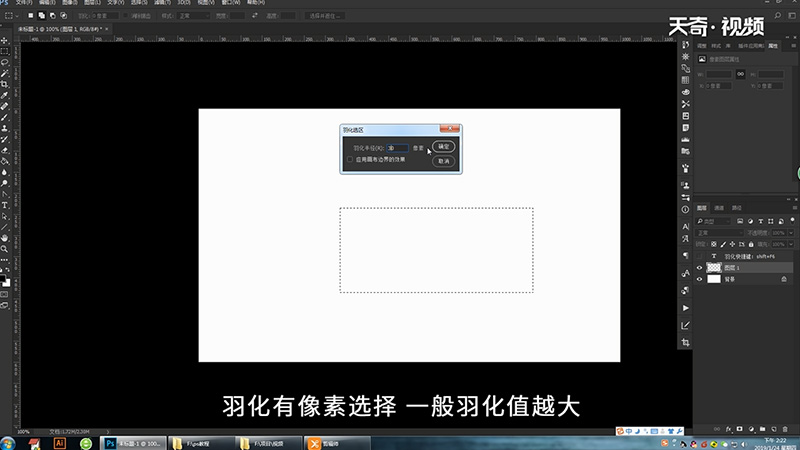Click the background color swatch
The width and height of the screenshot is (800, 450).
coord(7,283)
